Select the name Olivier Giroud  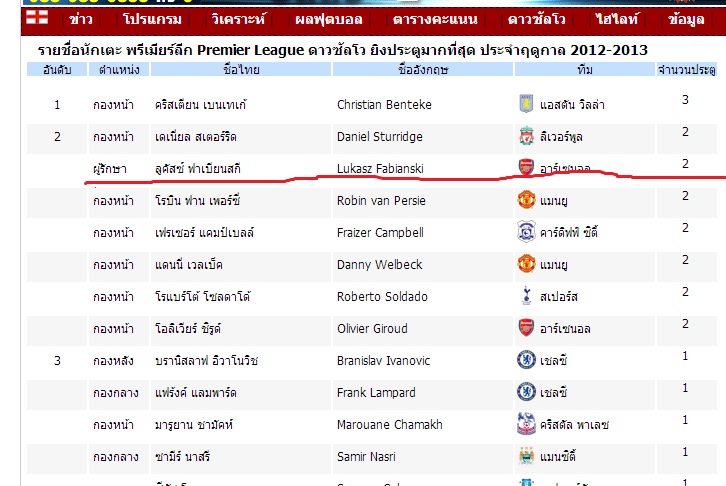[372, 328]
